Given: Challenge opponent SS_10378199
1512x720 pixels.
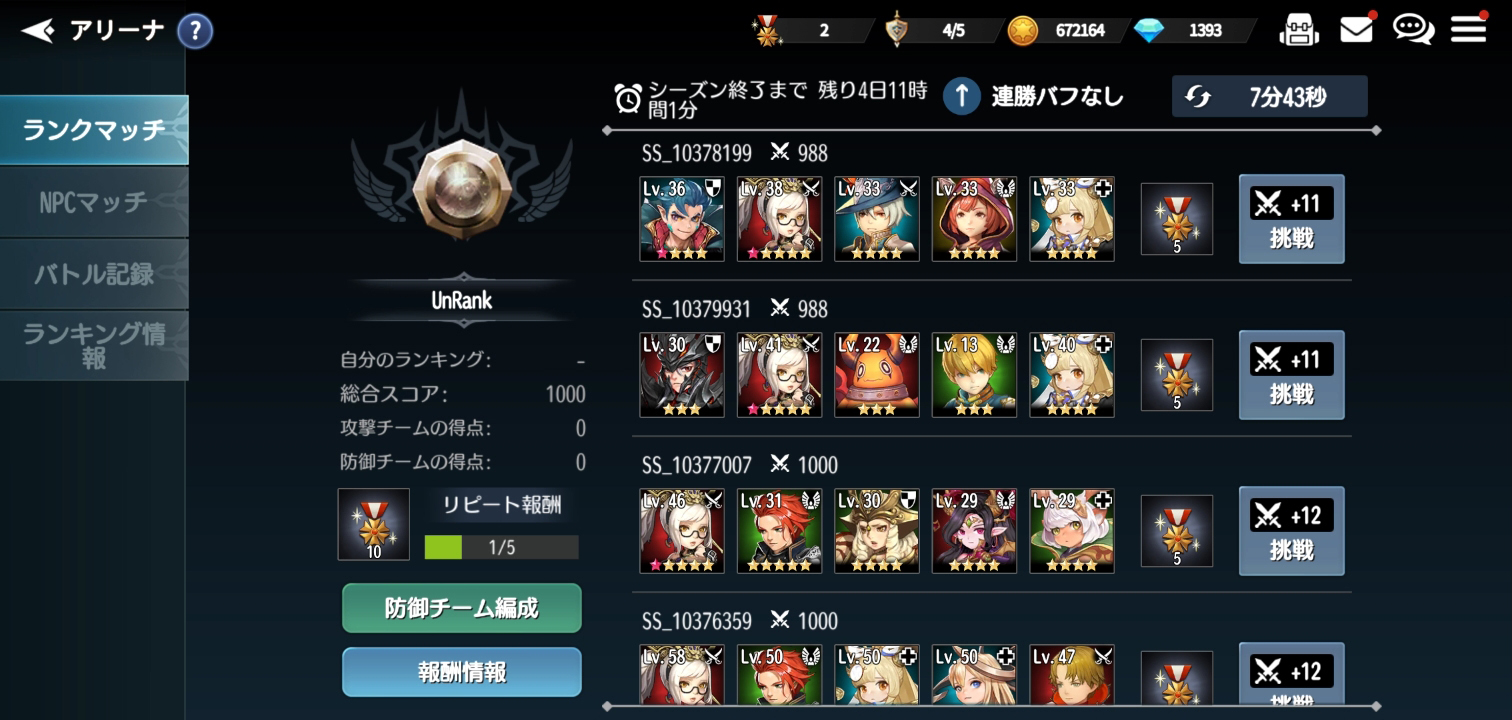Looking at the screenshot, I should tap(1291, 219).
